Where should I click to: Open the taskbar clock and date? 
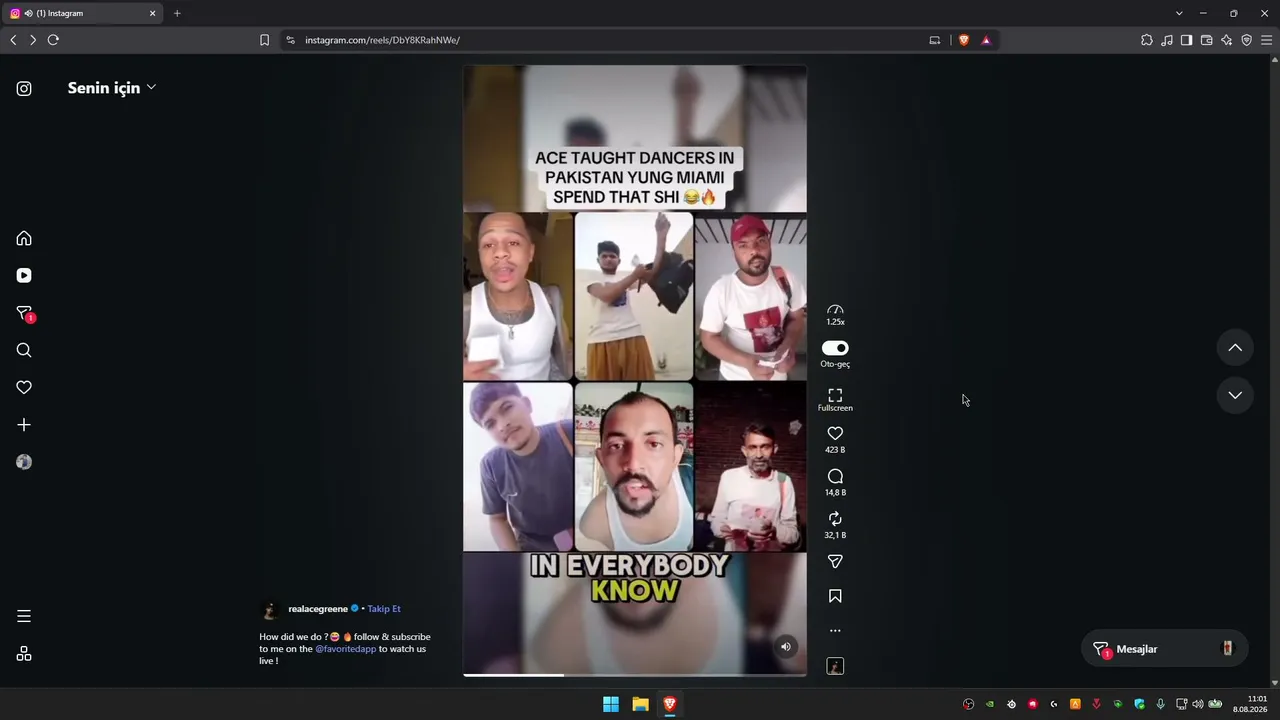pyautogui.click(x=1252, y=704)
